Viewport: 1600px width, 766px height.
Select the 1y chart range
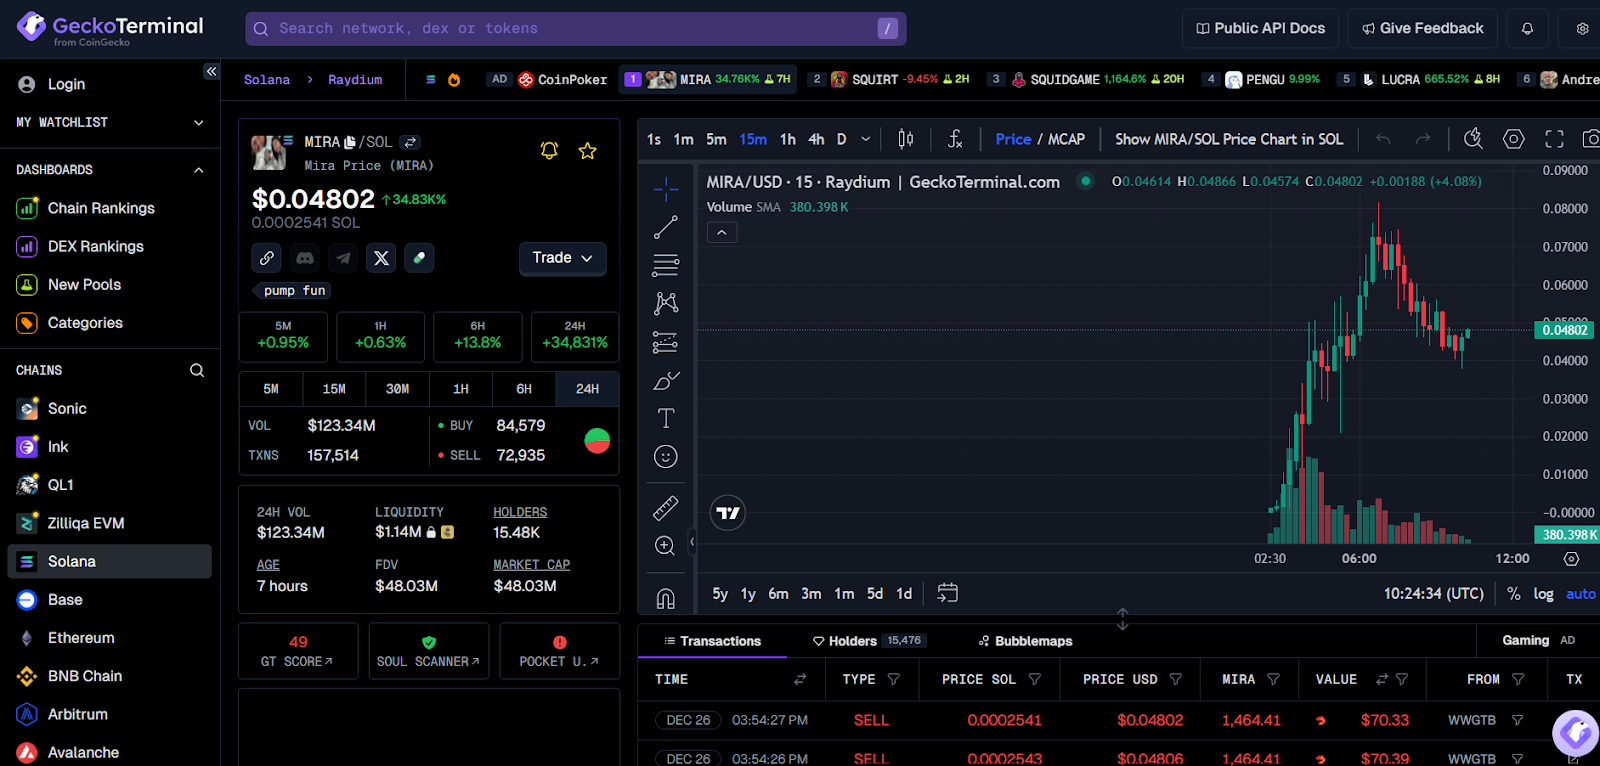click(x=748, y=593)
